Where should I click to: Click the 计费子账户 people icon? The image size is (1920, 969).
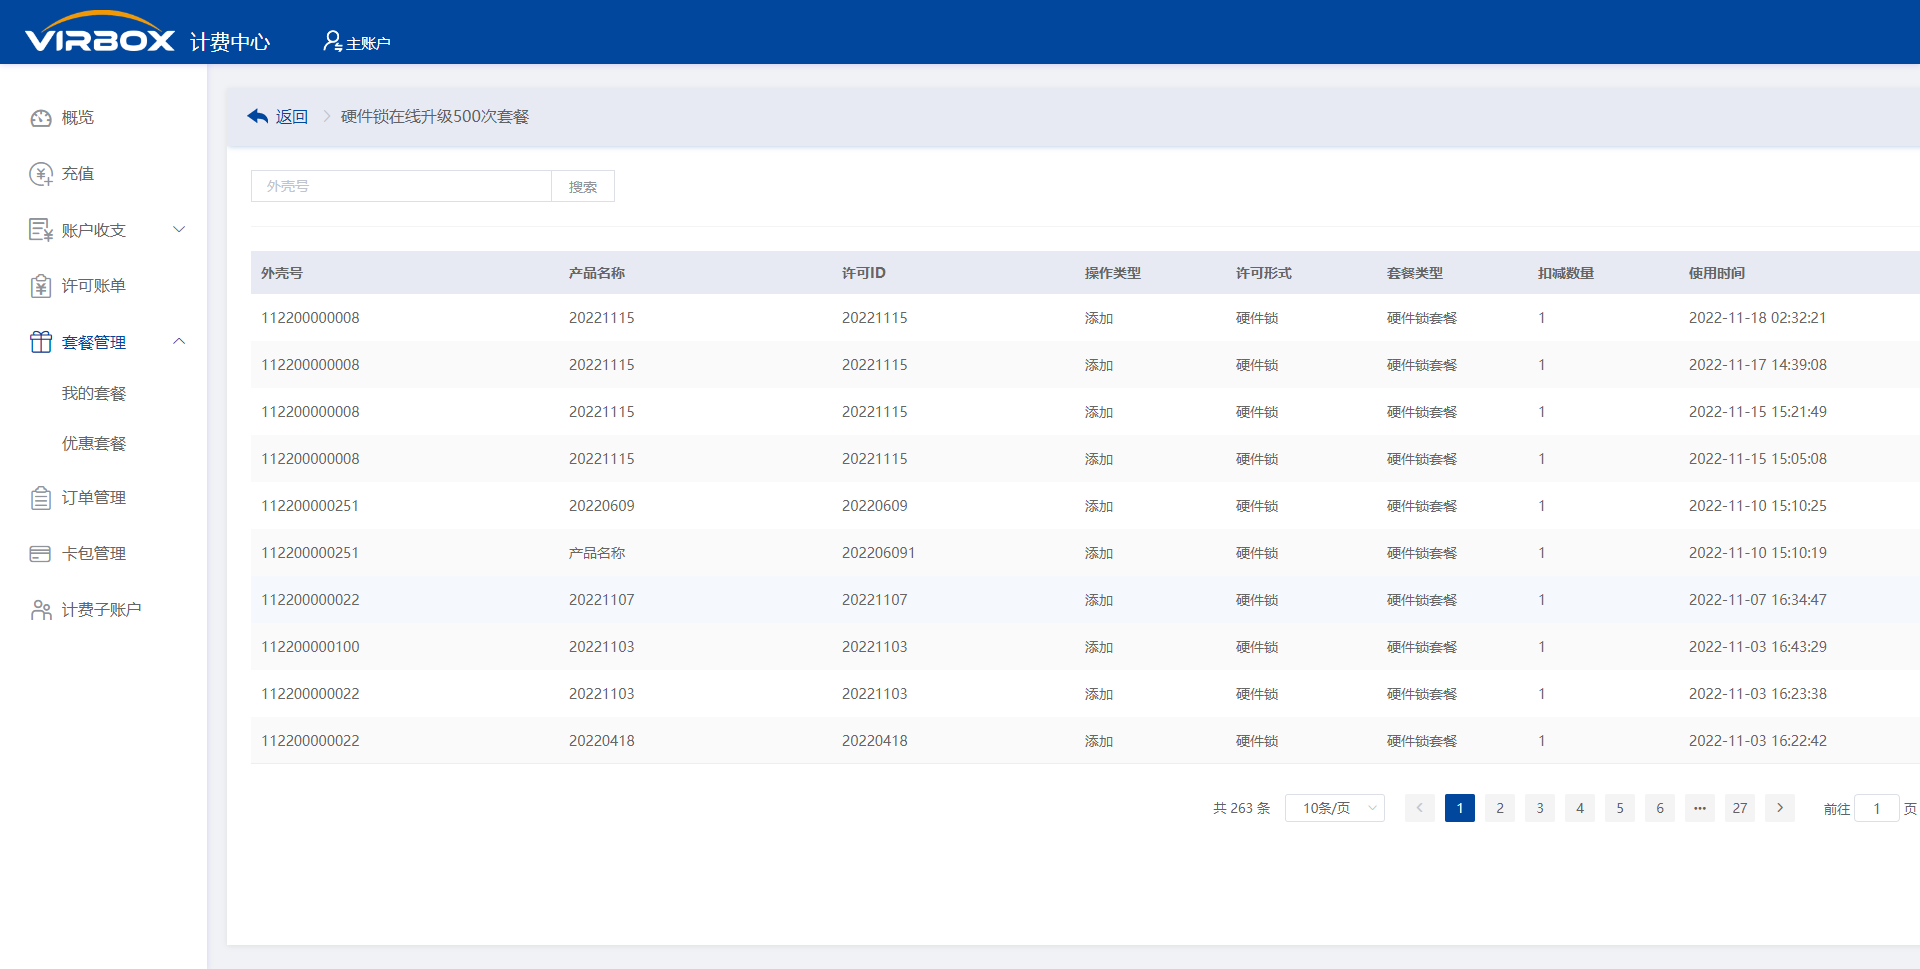(x=41, y=610)
